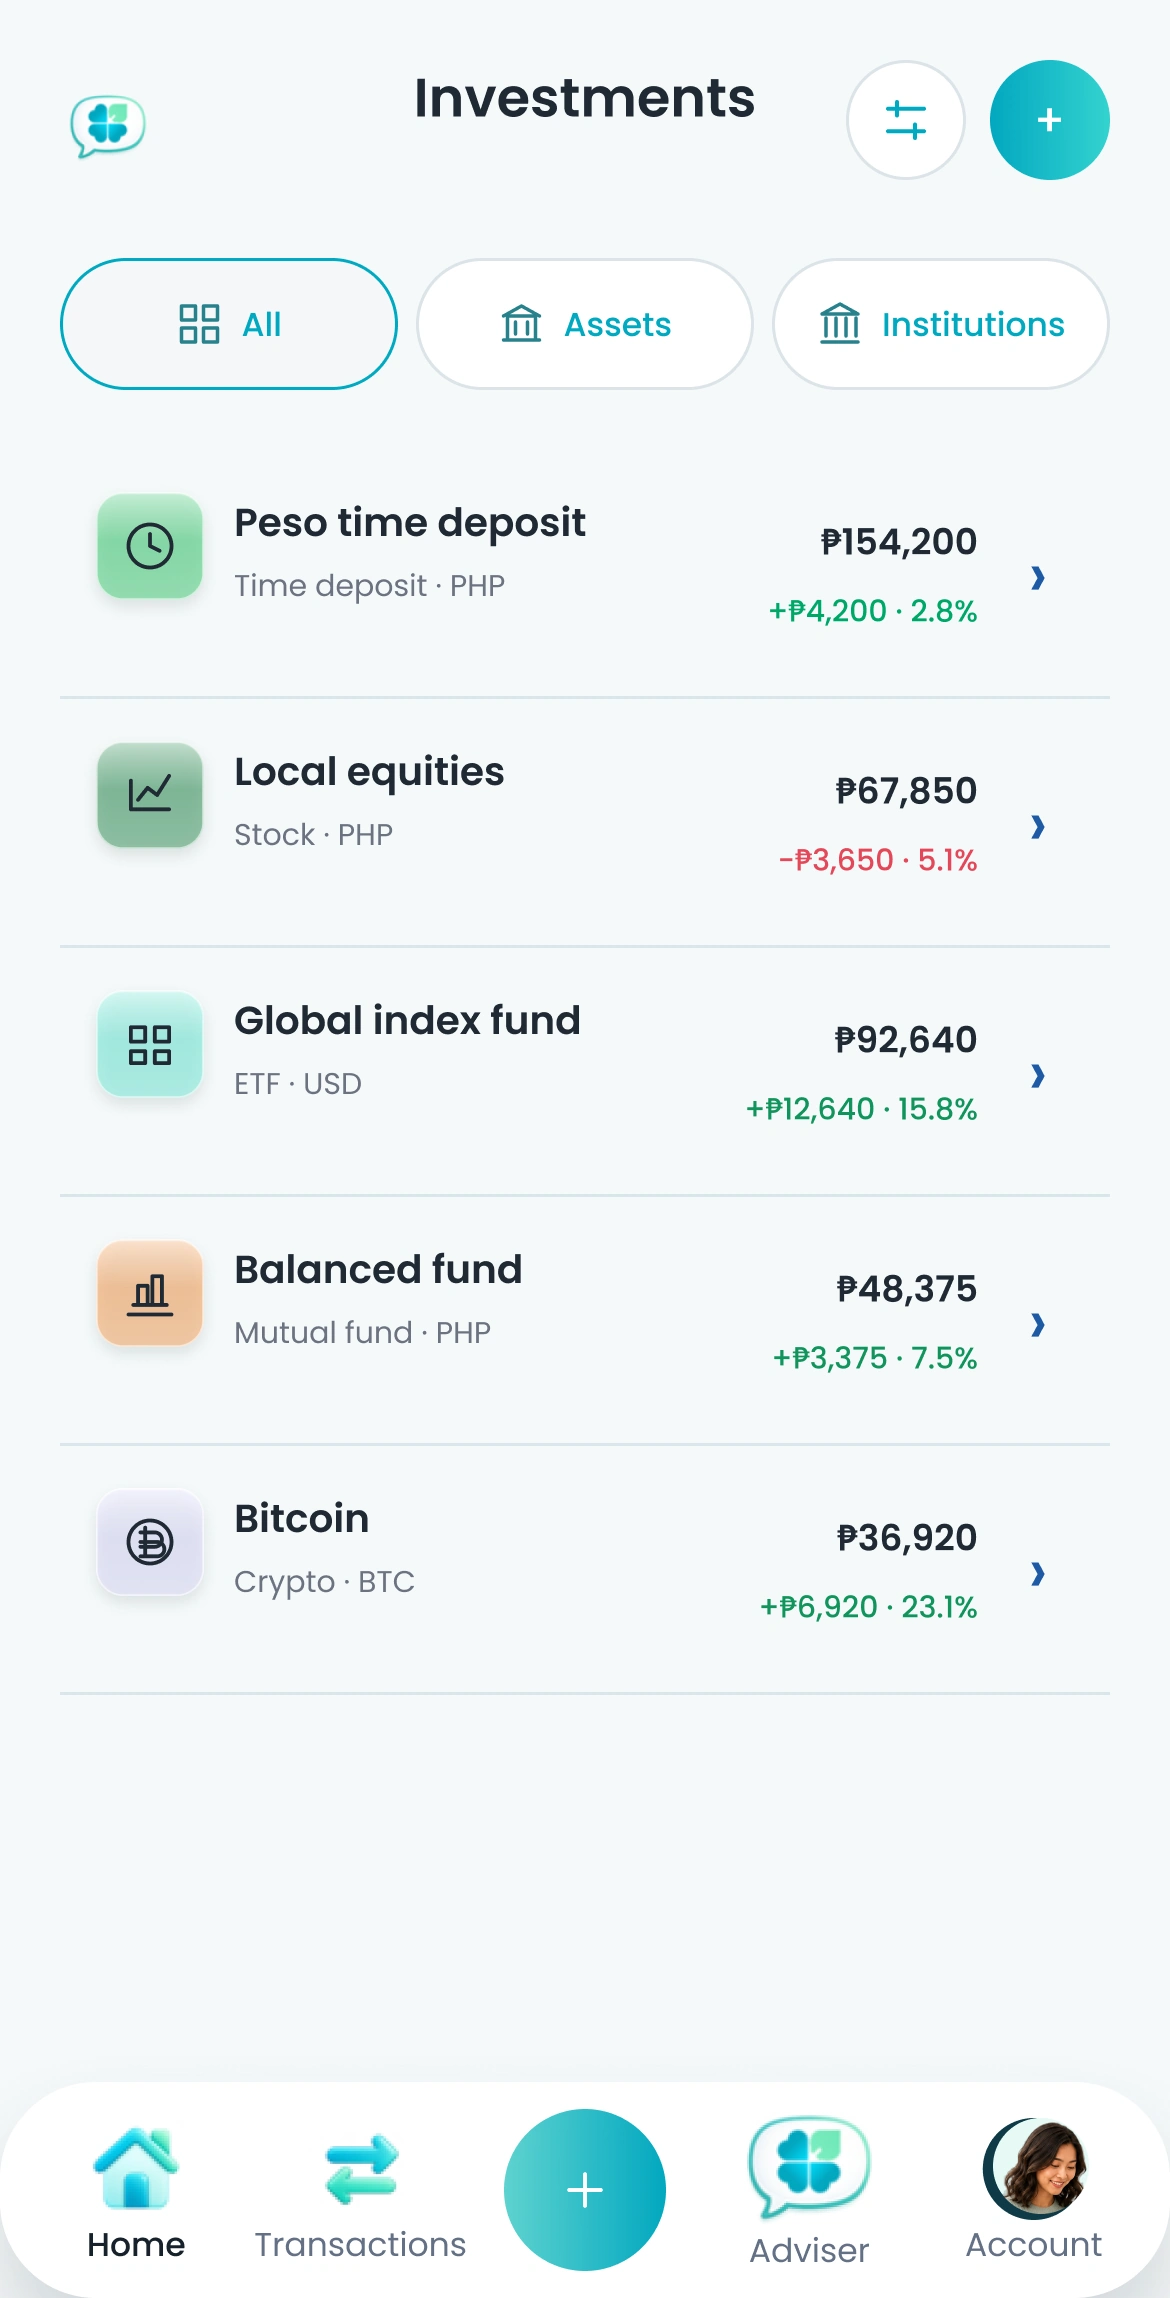1170x2298 pixels.
Task: Open the filter sliders icon
Action: 906,120
